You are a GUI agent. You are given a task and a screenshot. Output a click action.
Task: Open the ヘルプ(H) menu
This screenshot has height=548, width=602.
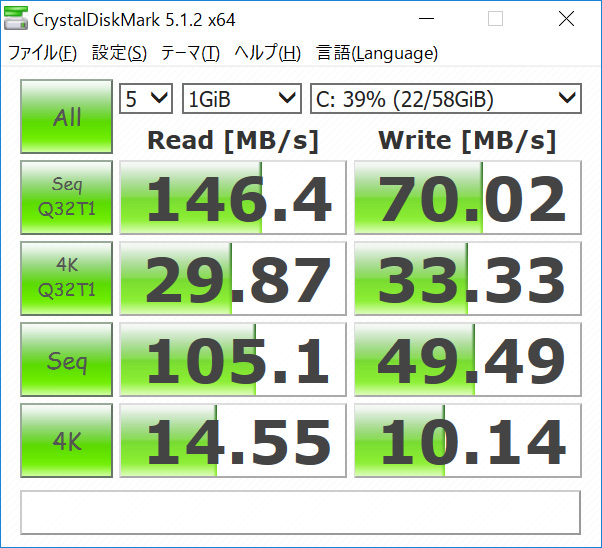(x=268, y=53)
